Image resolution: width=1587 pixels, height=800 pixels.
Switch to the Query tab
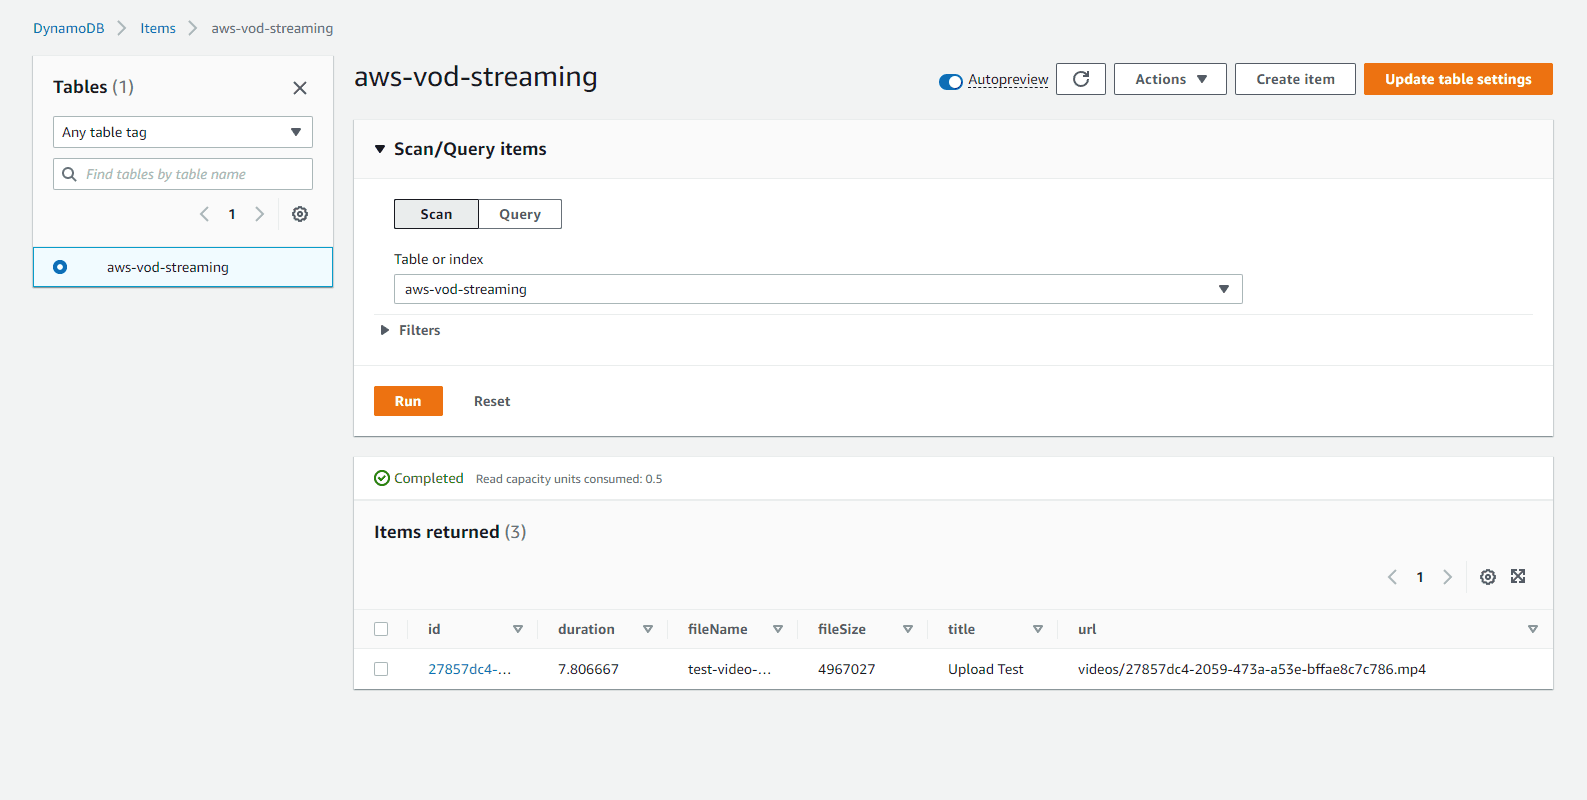pyautogui.click(x=520, y=214)
